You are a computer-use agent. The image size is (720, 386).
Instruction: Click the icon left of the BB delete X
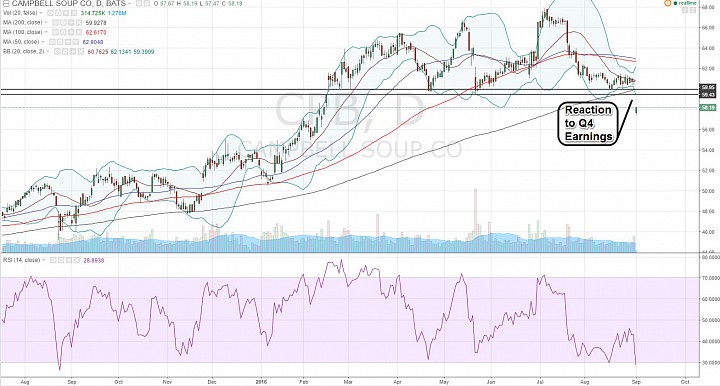73,51
